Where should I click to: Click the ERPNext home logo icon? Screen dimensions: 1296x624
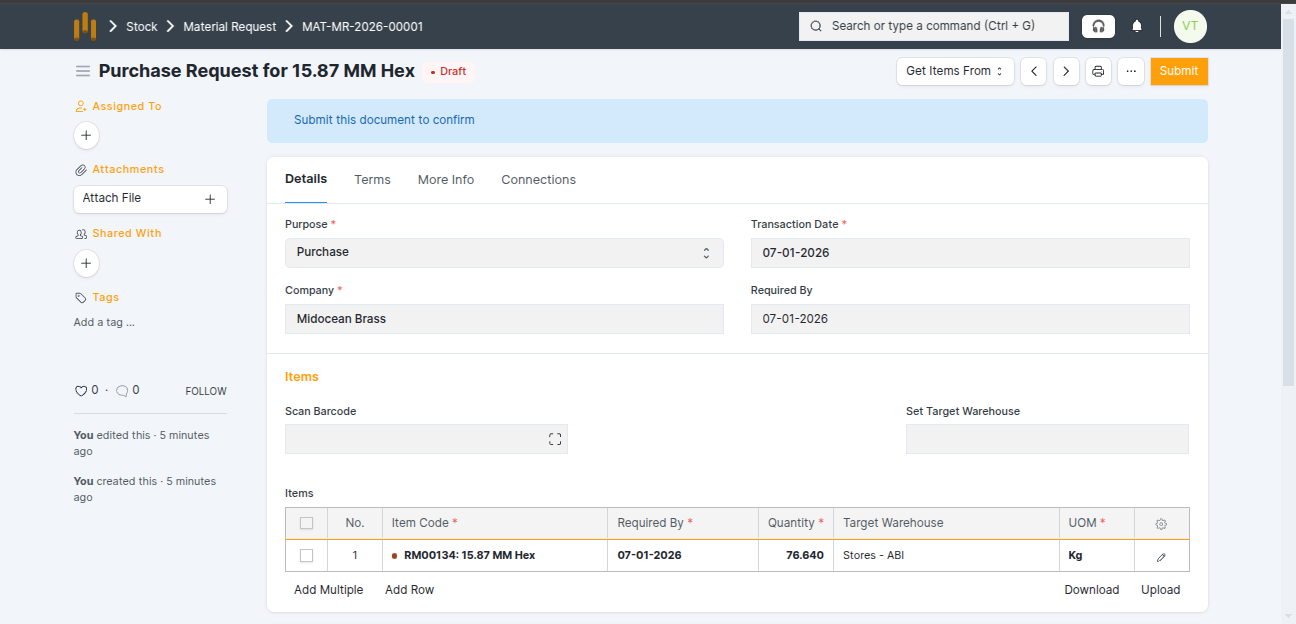click(85, 26)
